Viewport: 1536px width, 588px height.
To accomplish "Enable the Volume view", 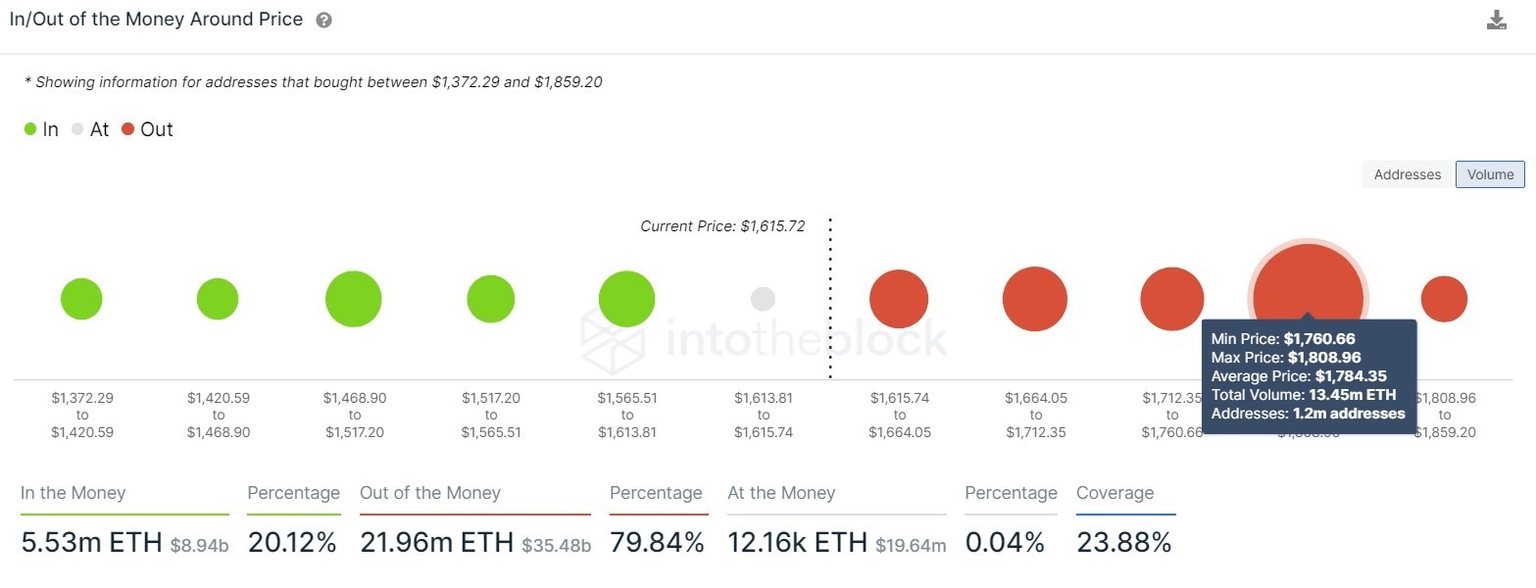I will (1490, 174).
